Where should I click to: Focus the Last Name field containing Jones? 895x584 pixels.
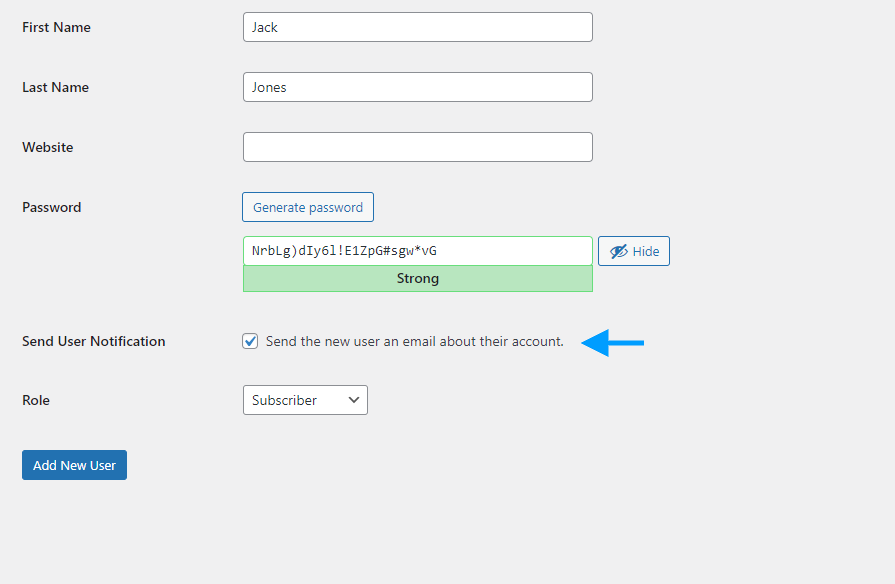point(418,87)
